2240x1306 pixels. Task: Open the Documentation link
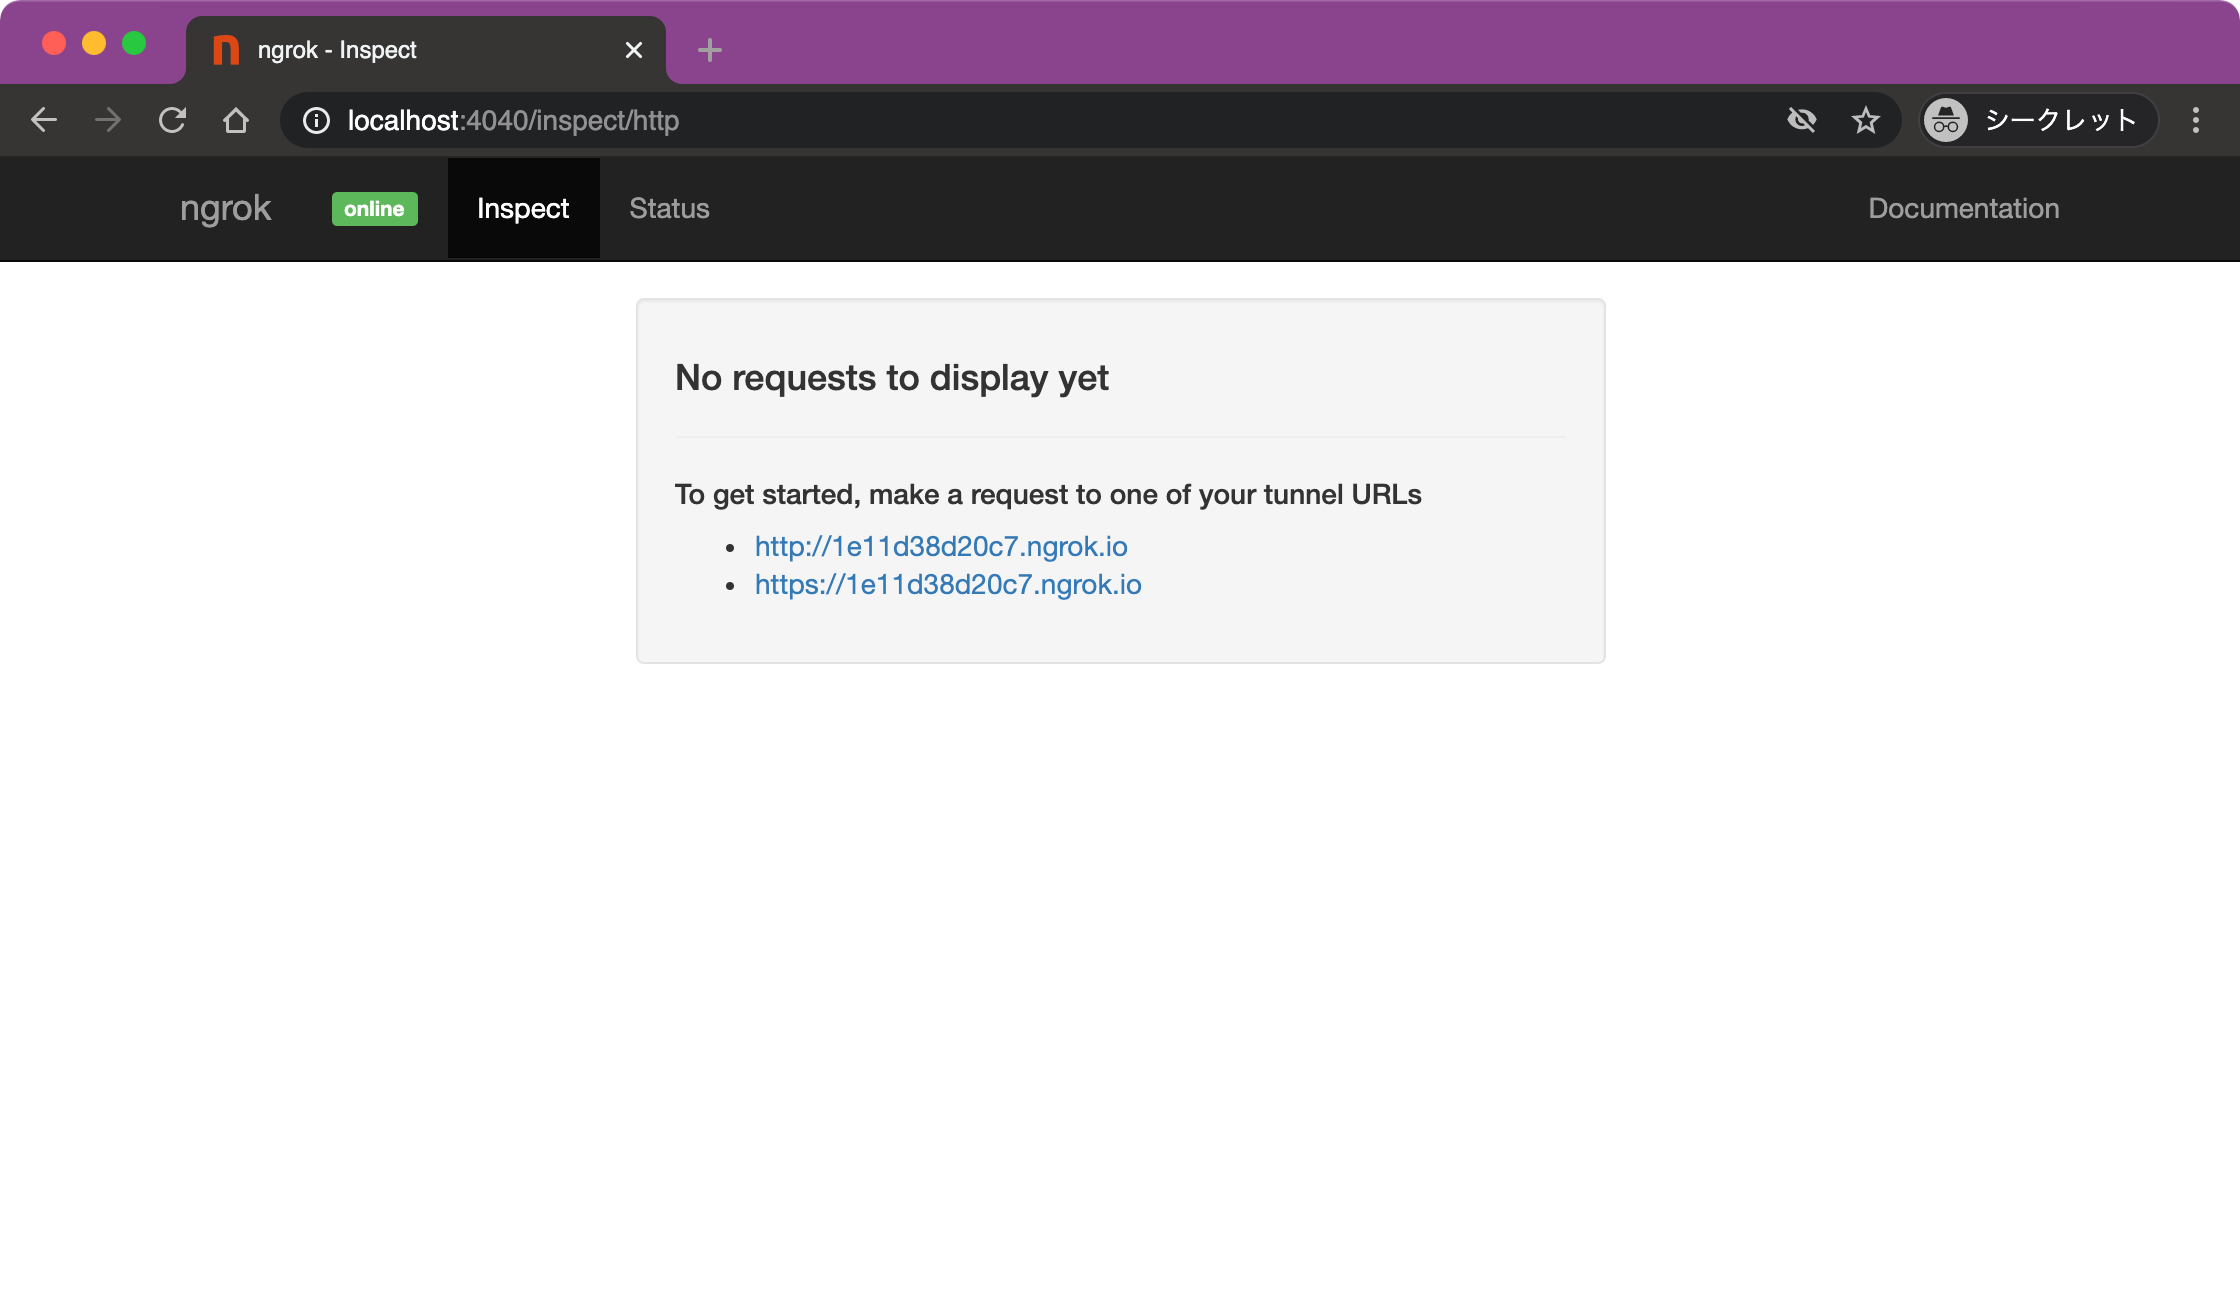[x=1963, y=208]
